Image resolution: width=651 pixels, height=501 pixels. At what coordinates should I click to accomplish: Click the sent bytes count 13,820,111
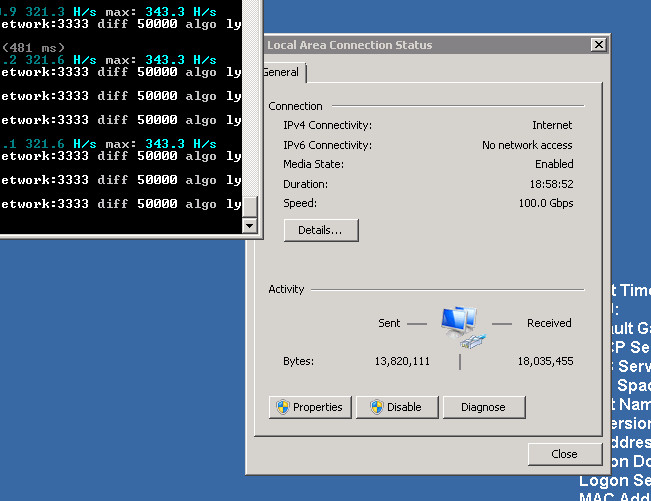pyautogui.click(x=402, y=361)
